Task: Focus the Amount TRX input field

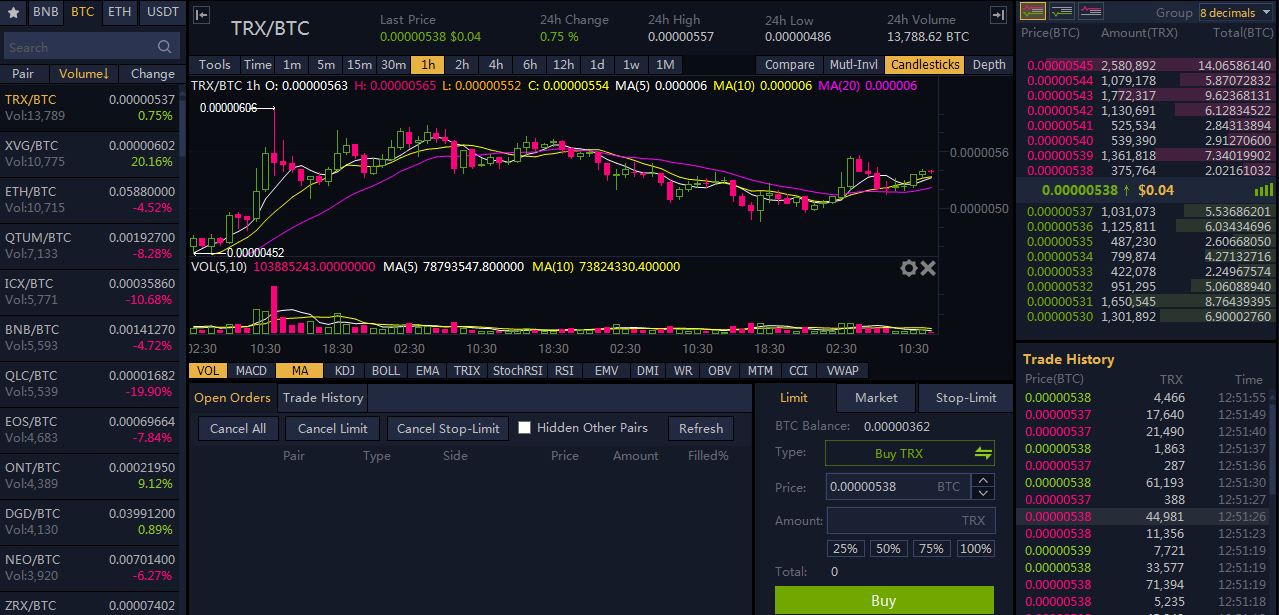Action: (x=910, y=520)
